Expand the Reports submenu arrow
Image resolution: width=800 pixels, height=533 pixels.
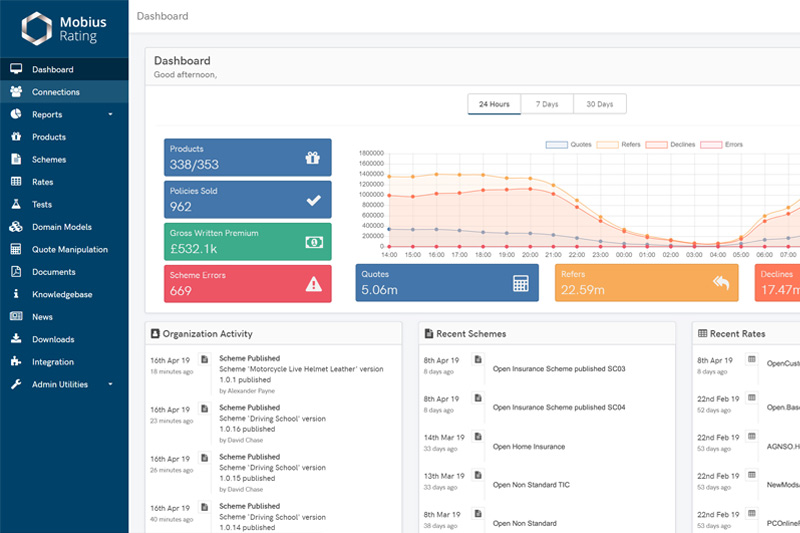click(110, 115)
